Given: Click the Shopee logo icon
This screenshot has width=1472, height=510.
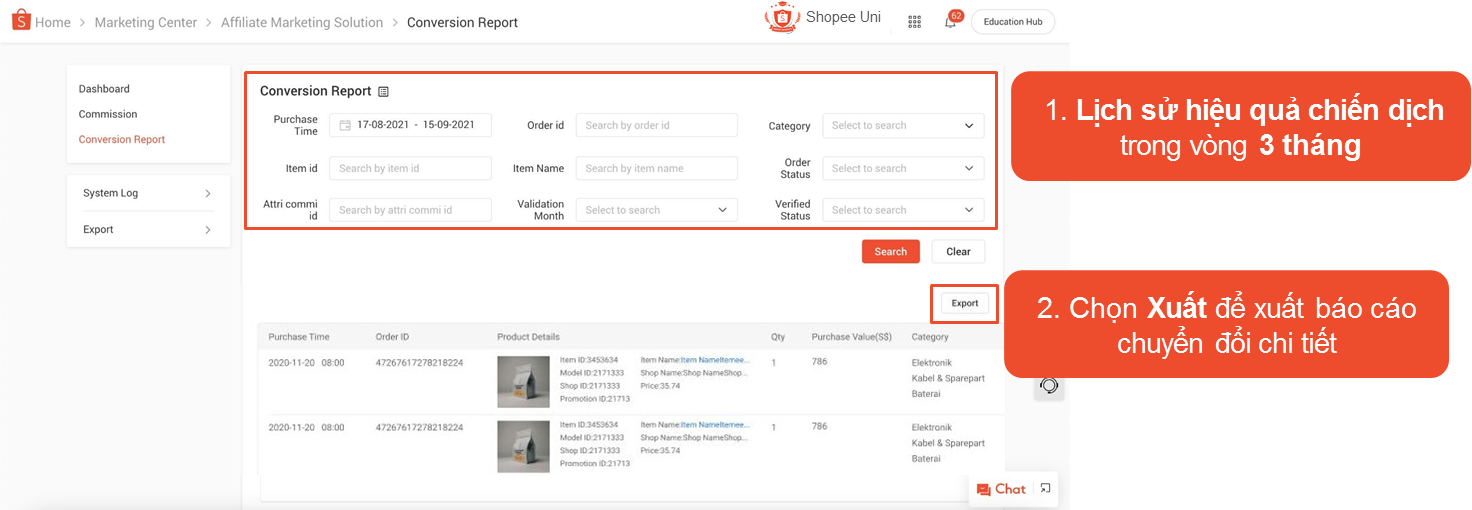Looking at the screenshot, I should [x=21, y=21].
